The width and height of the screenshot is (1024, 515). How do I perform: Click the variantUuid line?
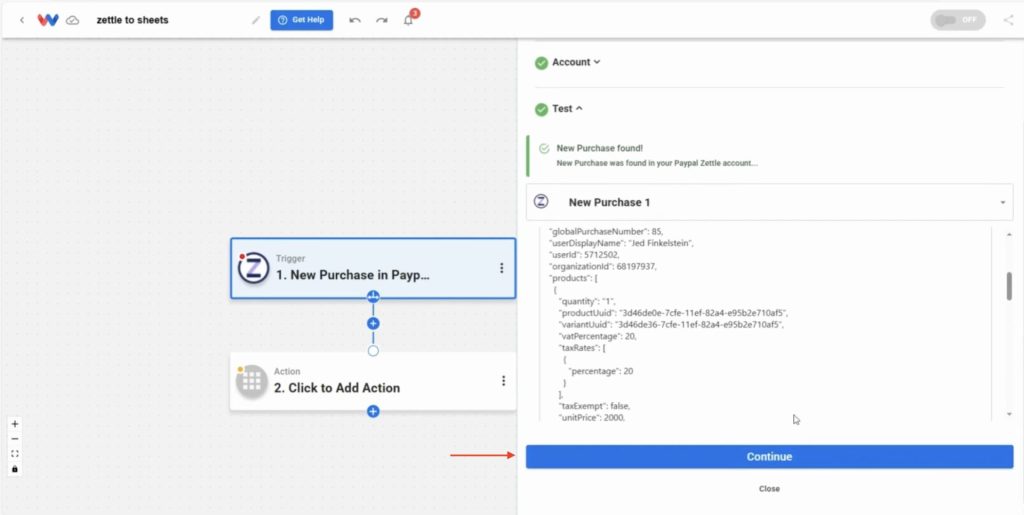coord(671,324)
